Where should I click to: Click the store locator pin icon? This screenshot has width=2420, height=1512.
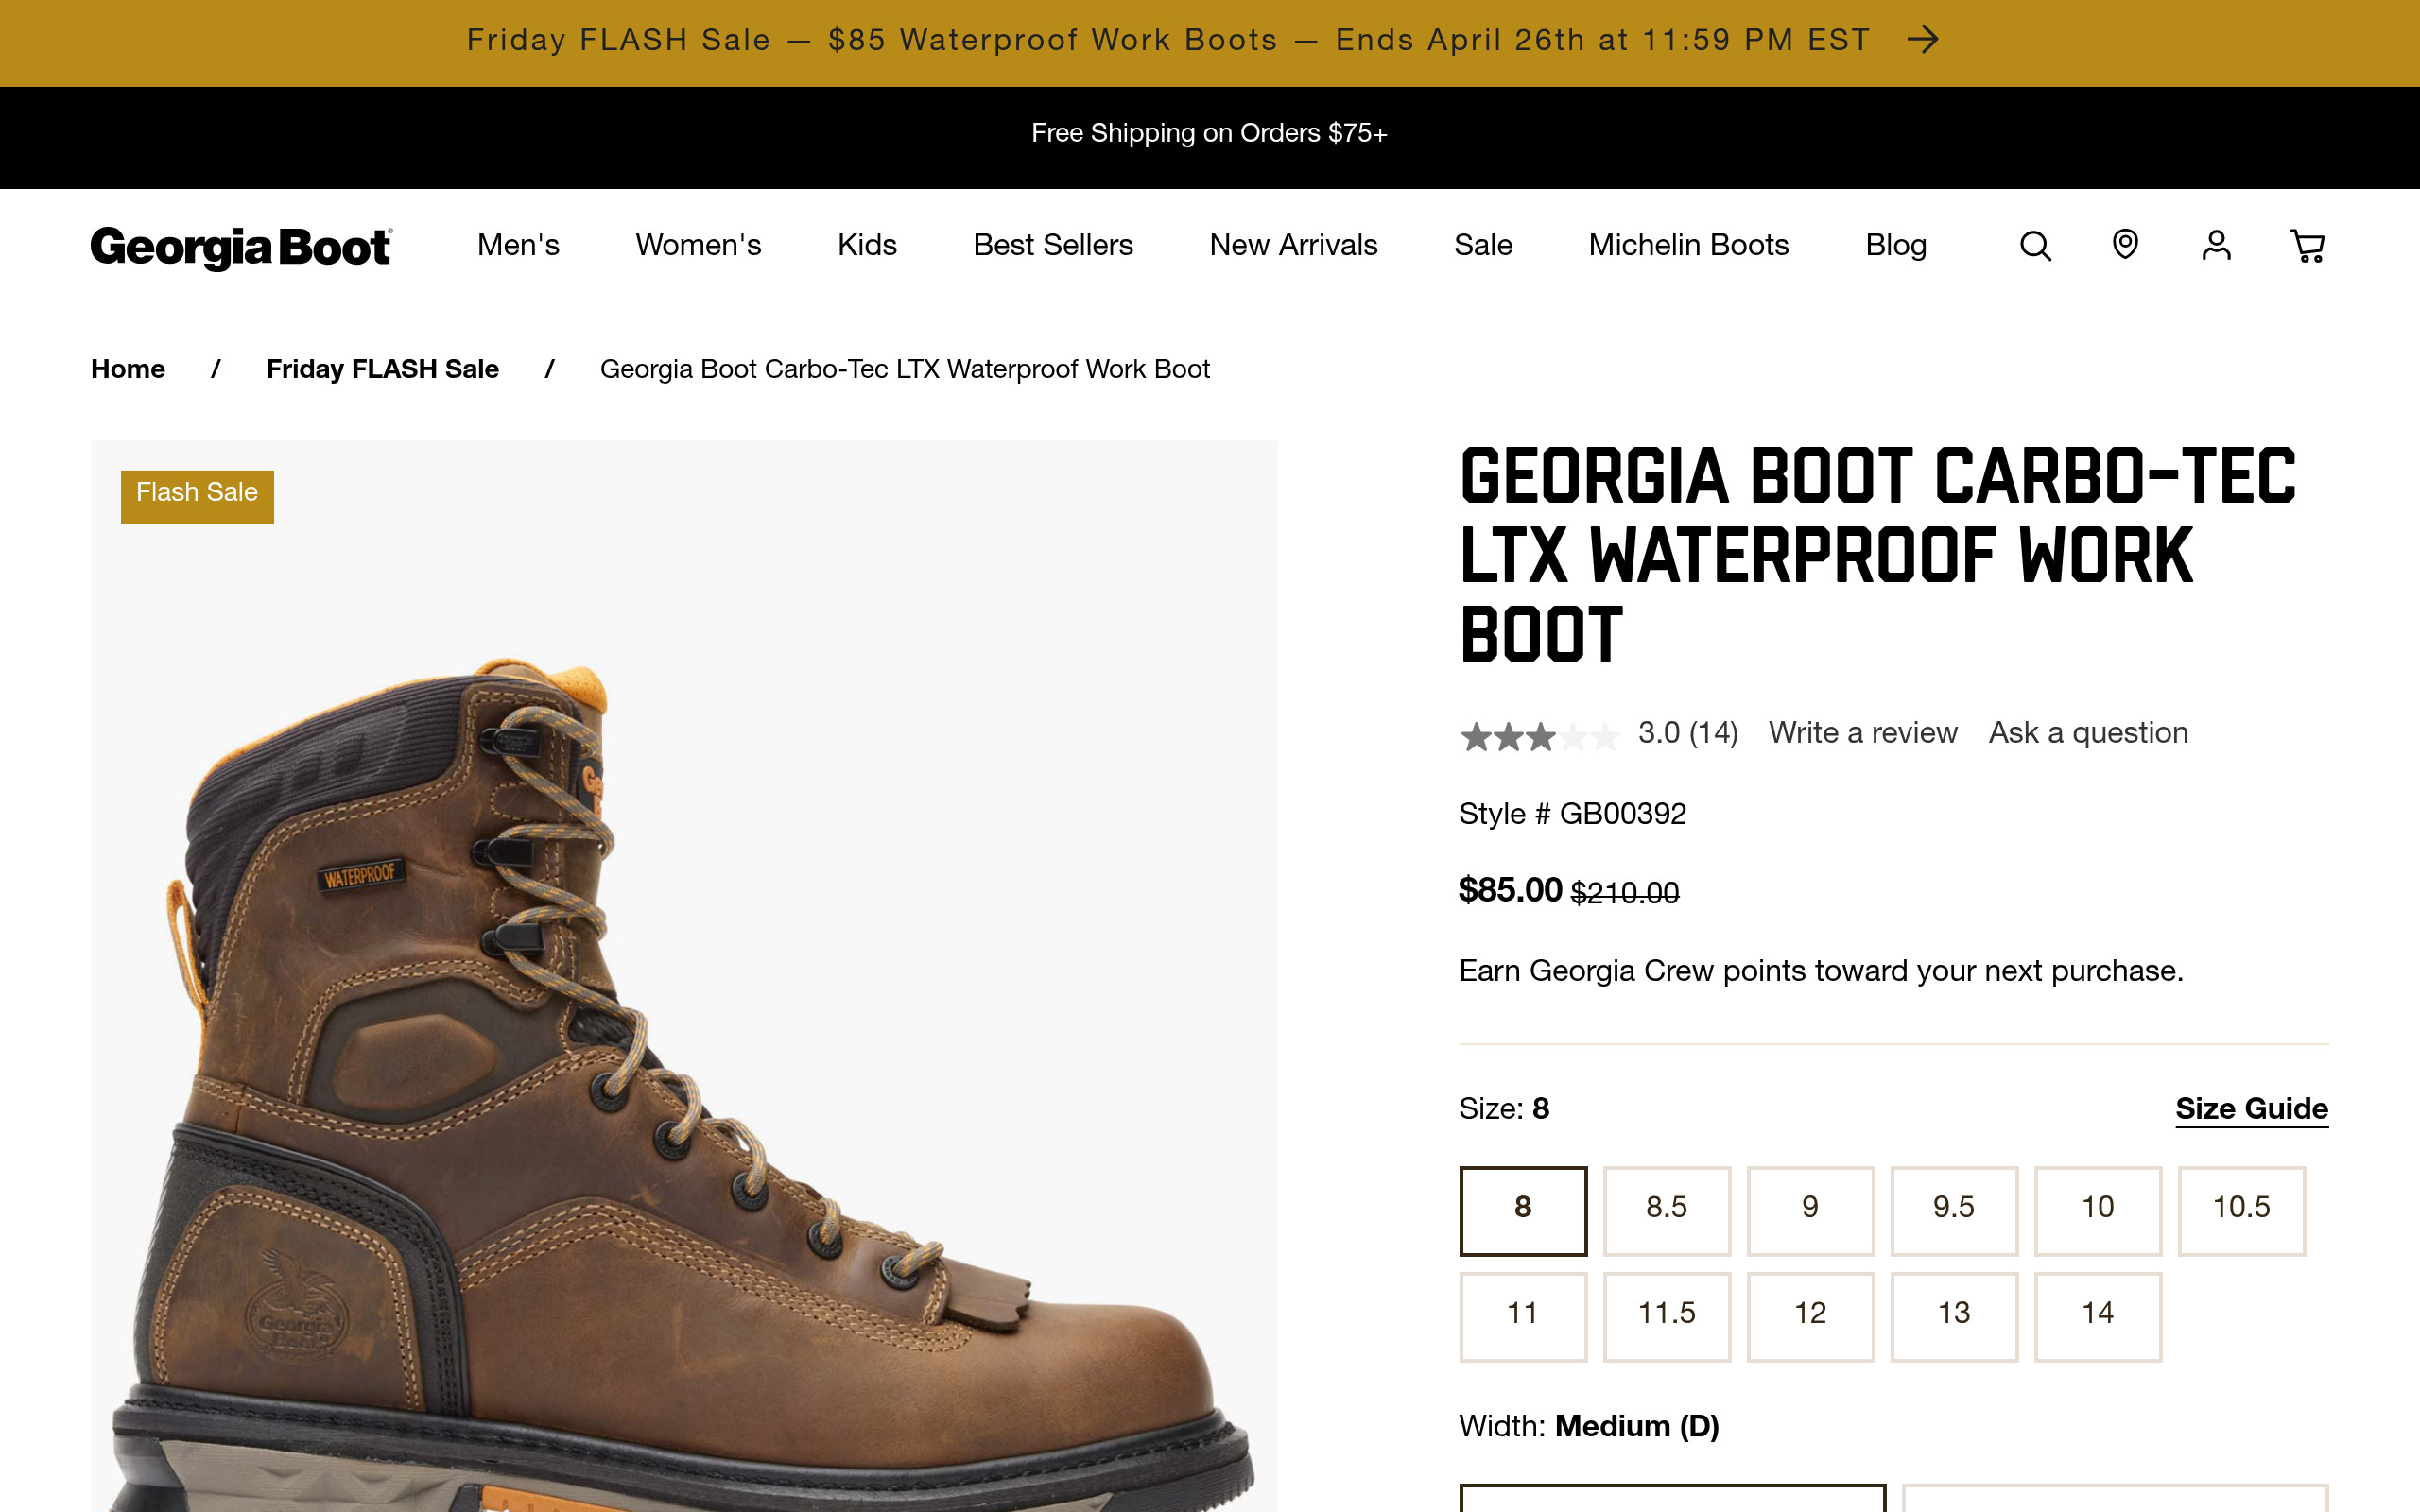tap(2125, 244)
